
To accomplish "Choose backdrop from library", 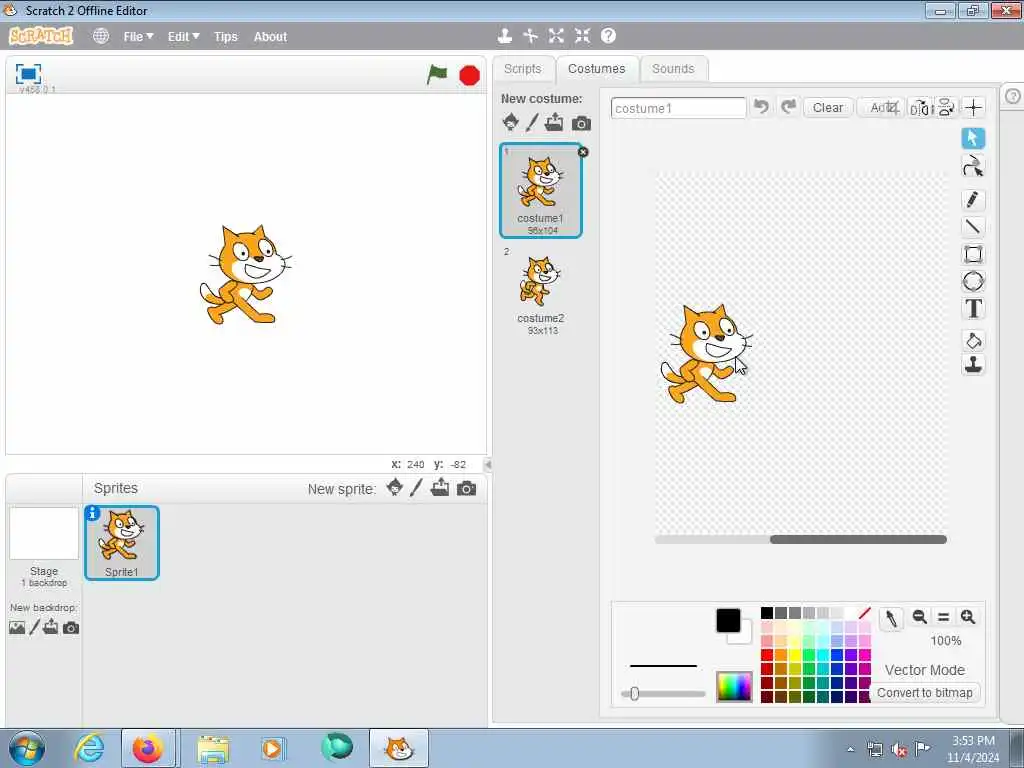I will (x=17, y=628).
